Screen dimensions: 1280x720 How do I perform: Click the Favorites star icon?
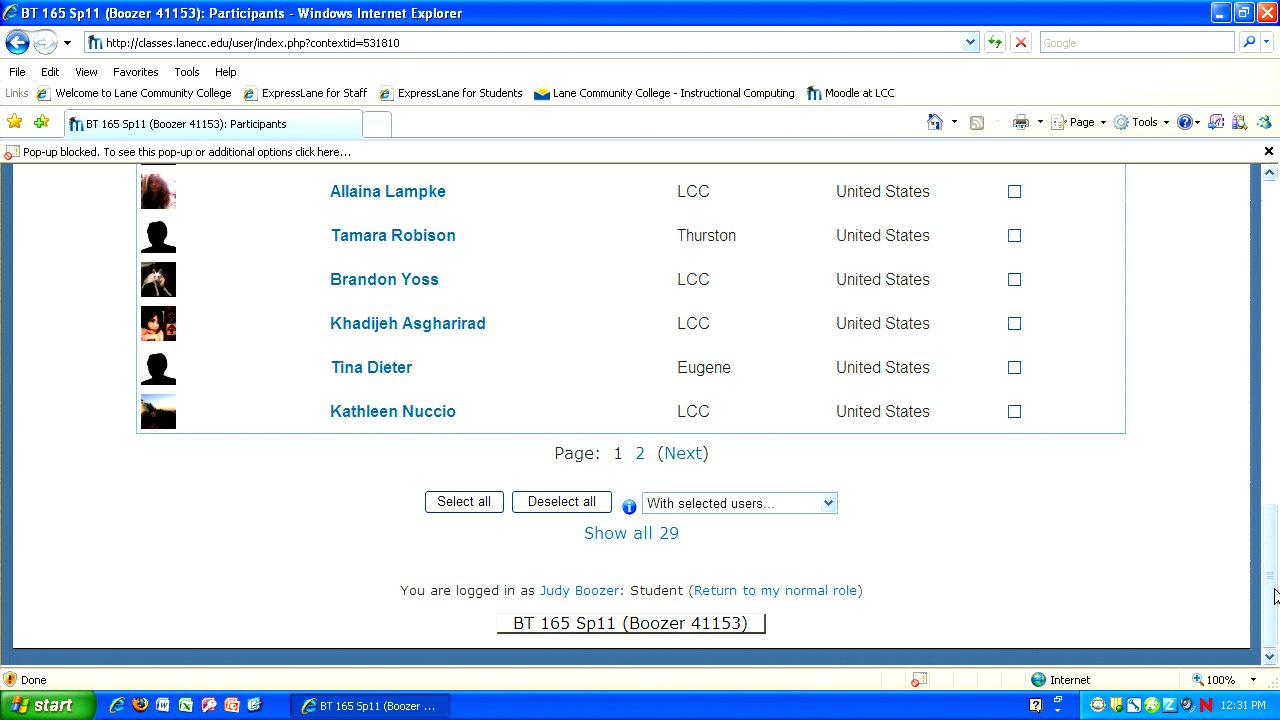tap(14, 122)
